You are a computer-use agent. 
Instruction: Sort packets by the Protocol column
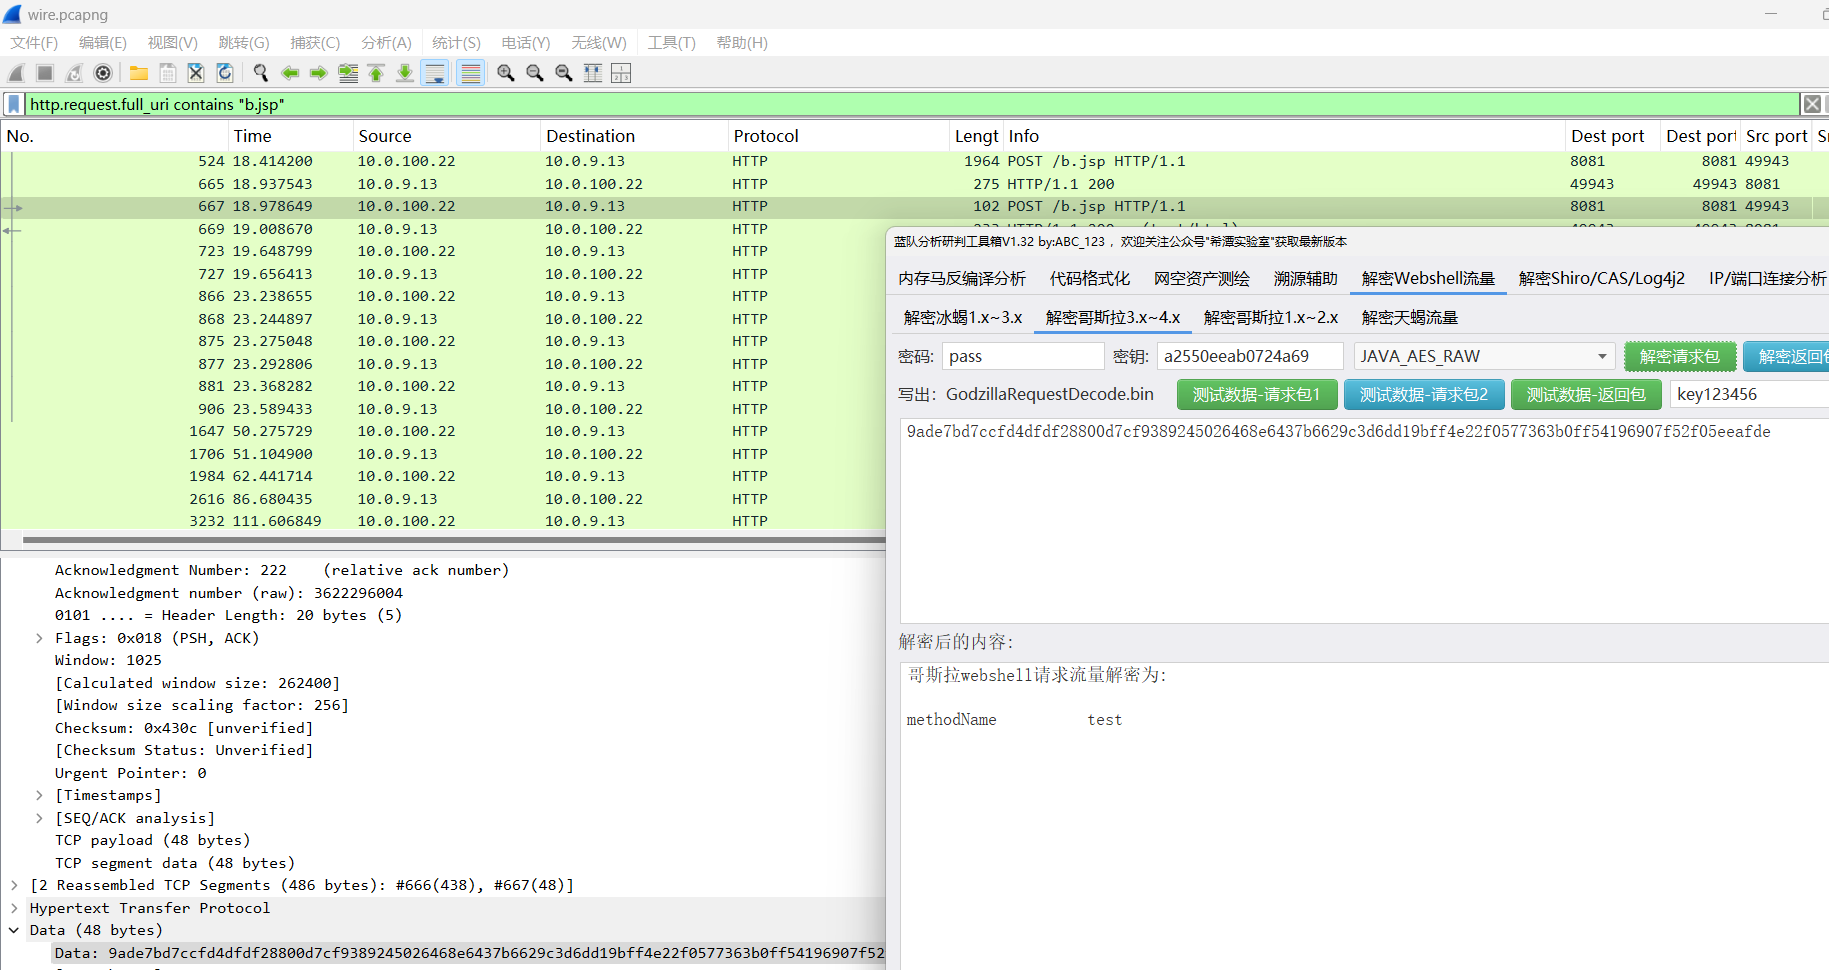tap(838, 136)
